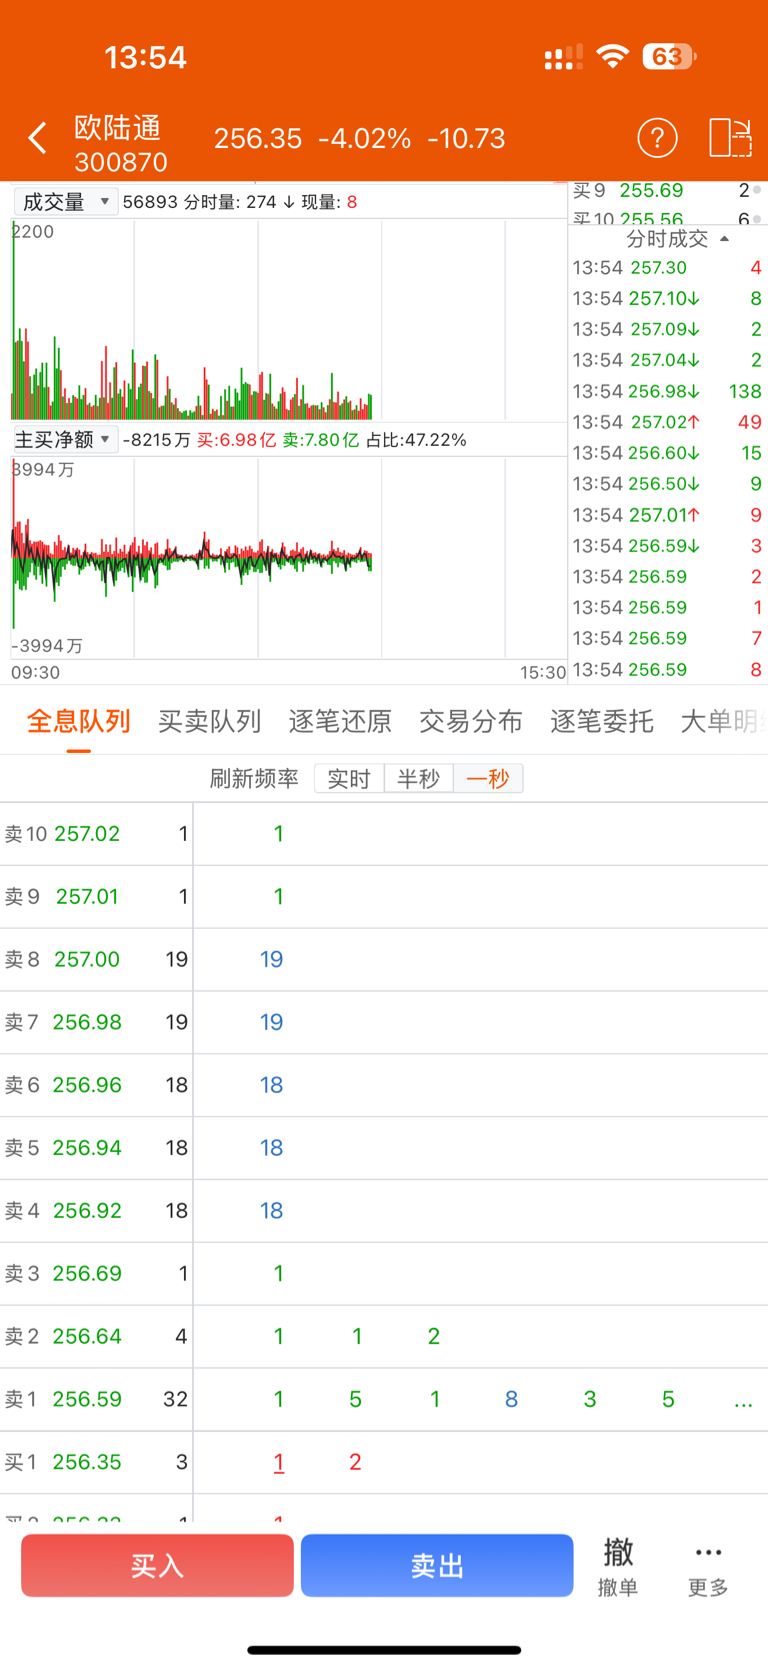Open the 主买净额 indicator dropdown
Viewport: 768px width, 1669px height.
point(65,440)
